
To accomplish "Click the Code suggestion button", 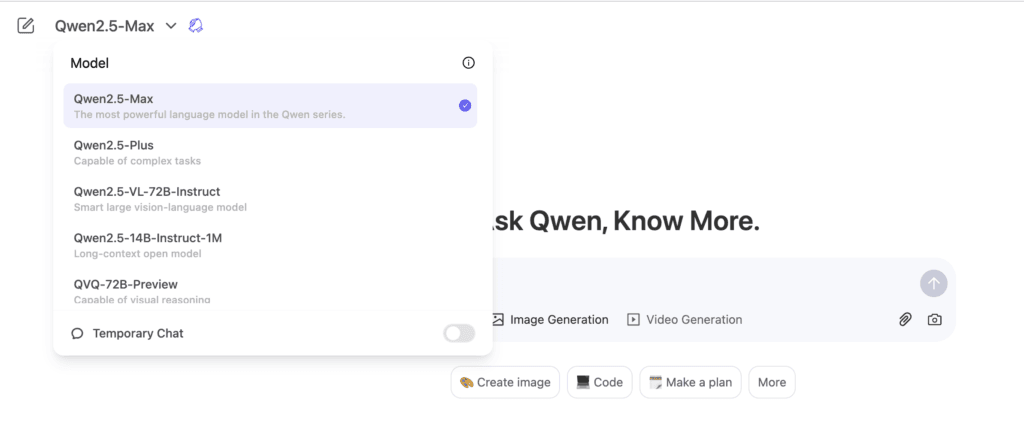I will (x=600, y=382).
